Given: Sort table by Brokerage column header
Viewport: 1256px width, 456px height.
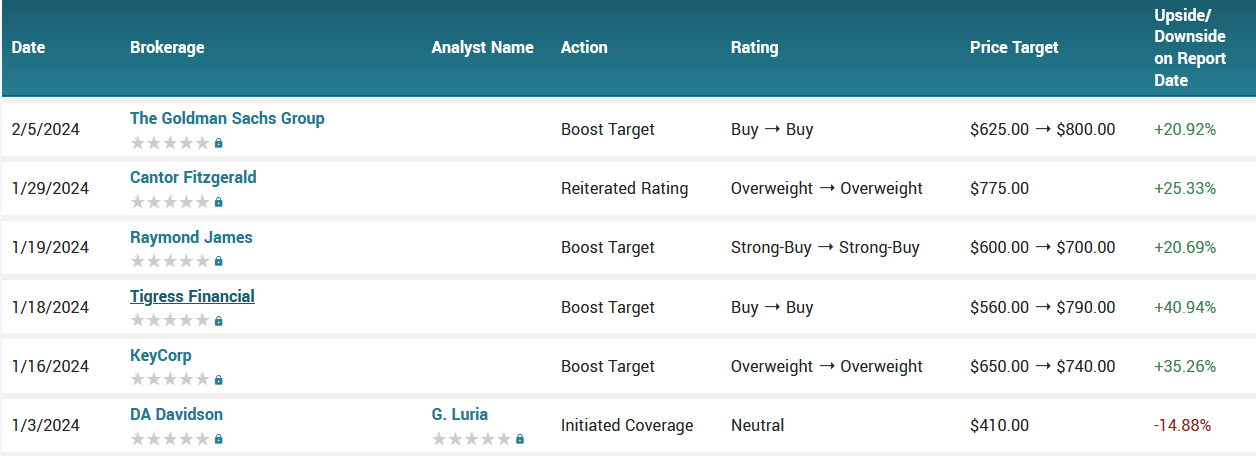Looking at the screenshot, I should point(167,47).
